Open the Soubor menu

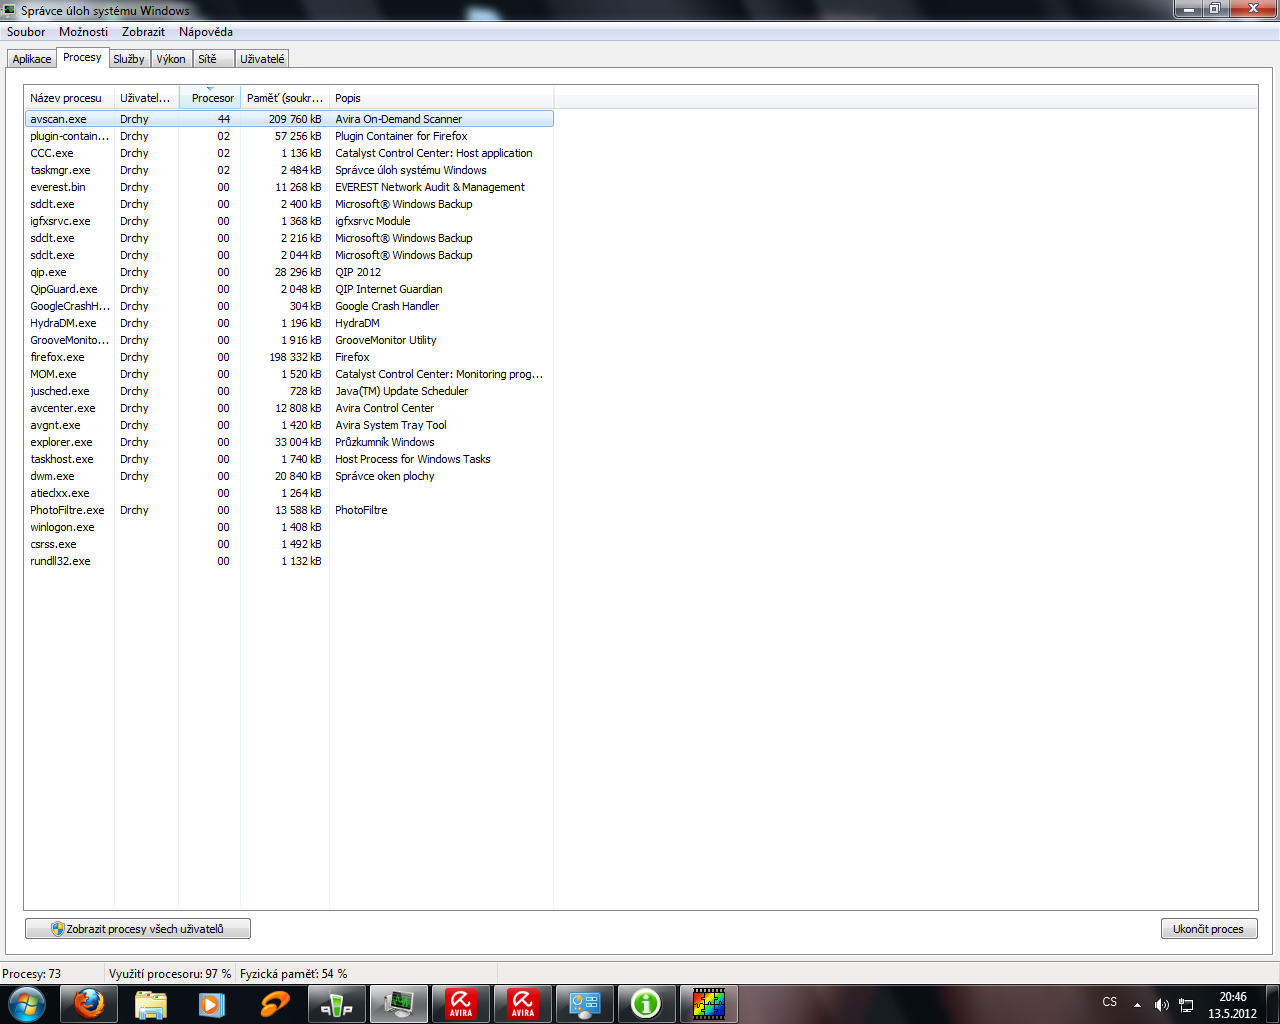click(x=26, y=32)
